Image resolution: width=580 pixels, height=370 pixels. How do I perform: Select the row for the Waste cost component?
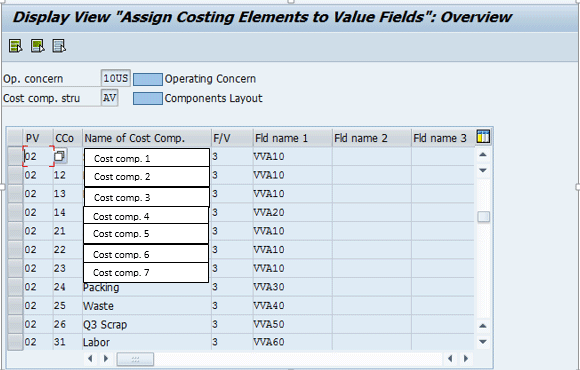point(15,306)
